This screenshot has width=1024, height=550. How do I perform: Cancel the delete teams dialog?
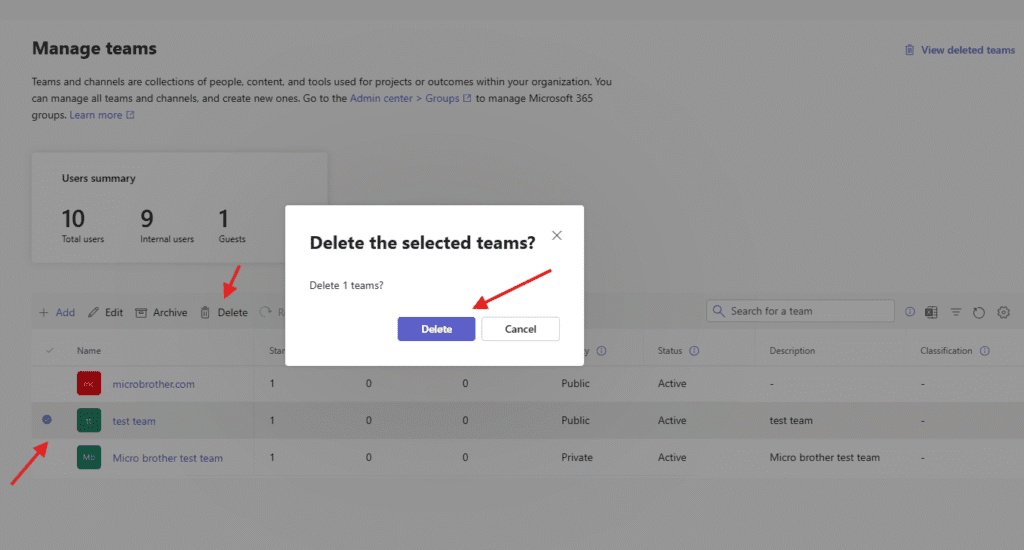(520, 329)
